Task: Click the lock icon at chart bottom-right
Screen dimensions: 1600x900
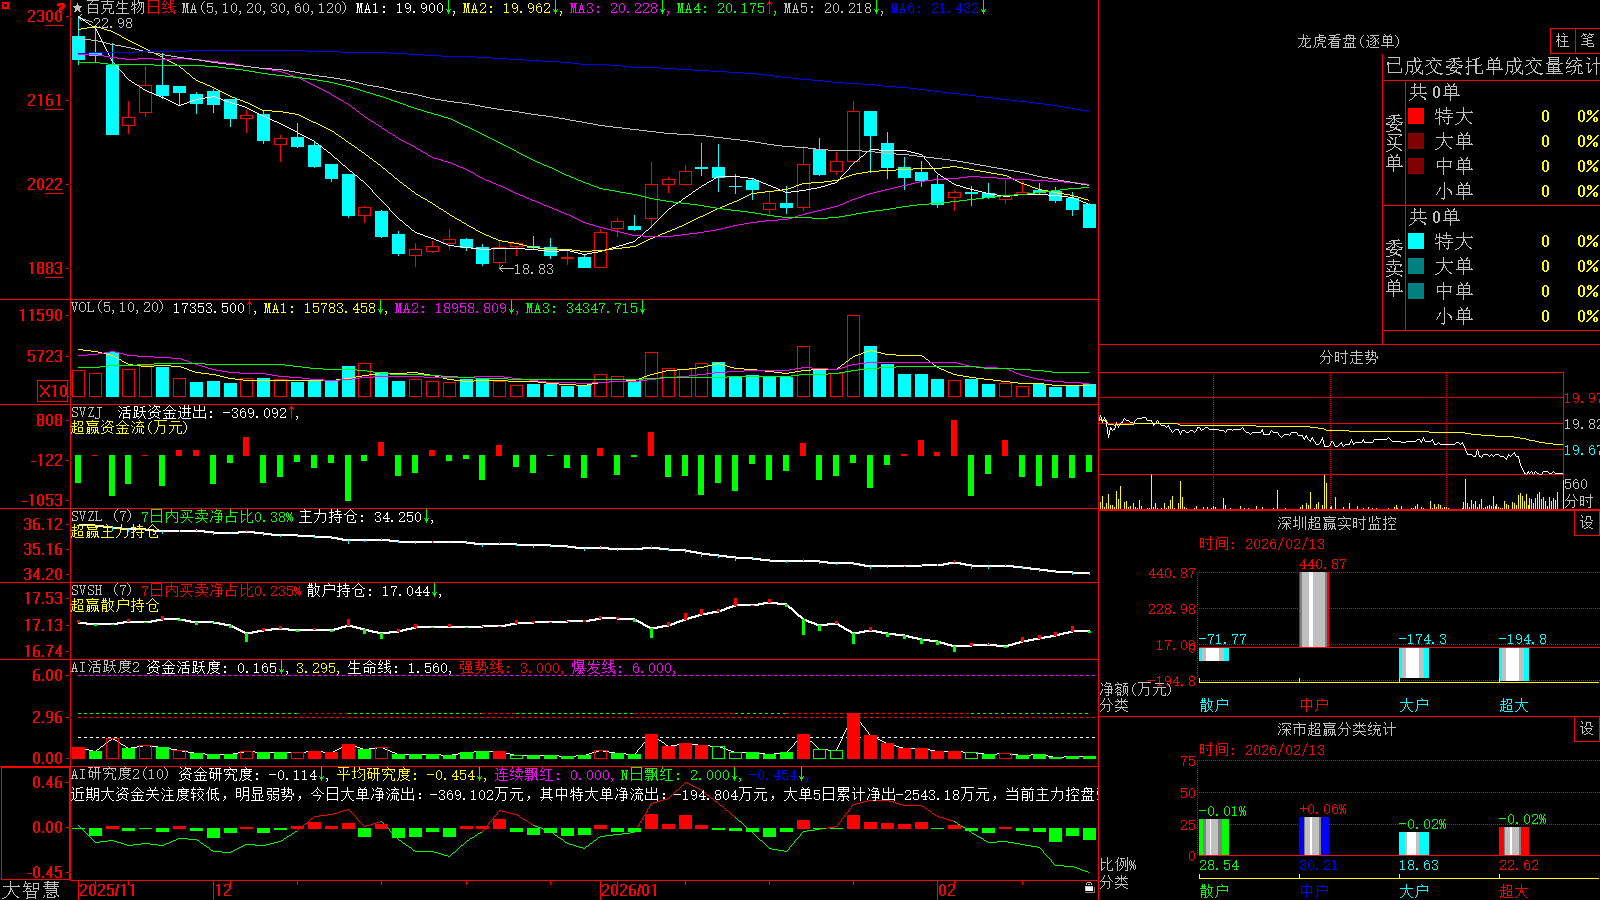Action: click(1089, 887)
